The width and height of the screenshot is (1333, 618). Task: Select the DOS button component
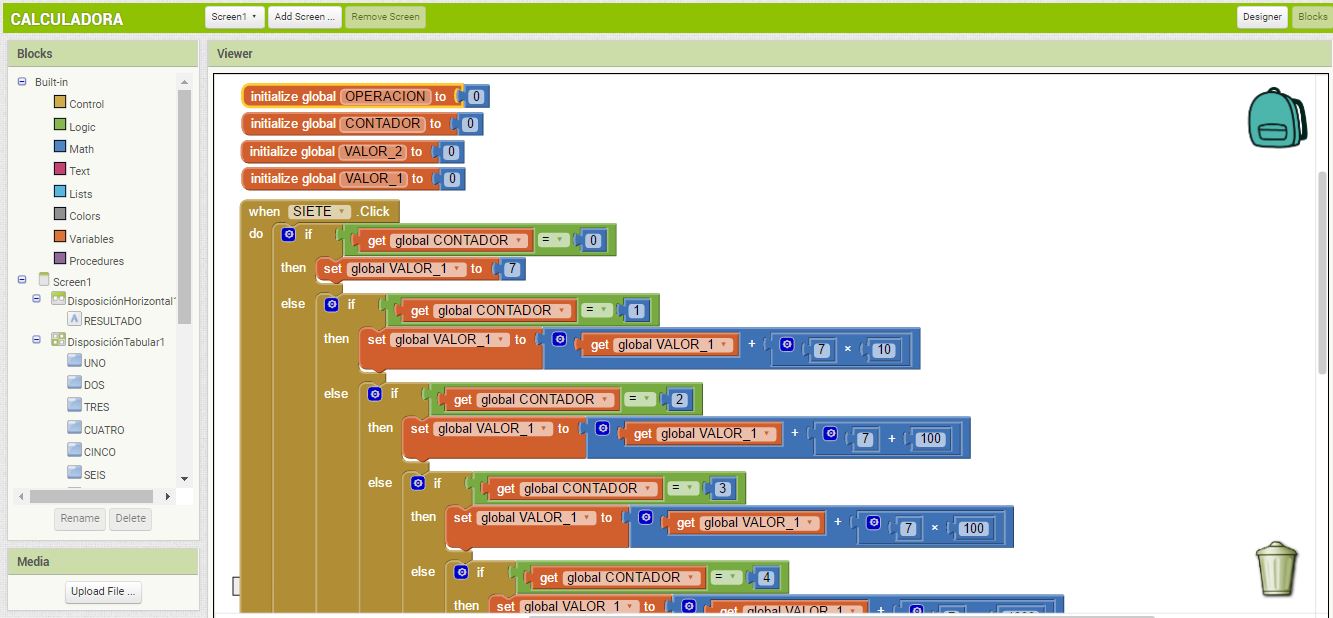coord(94,385)
